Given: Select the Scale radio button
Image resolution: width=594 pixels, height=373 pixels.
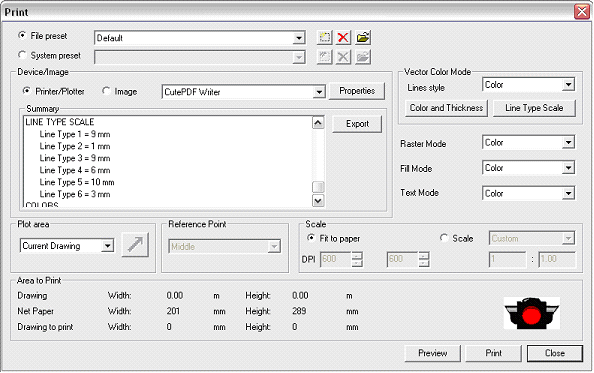Looking at the screenshot, I should point(444,238).
